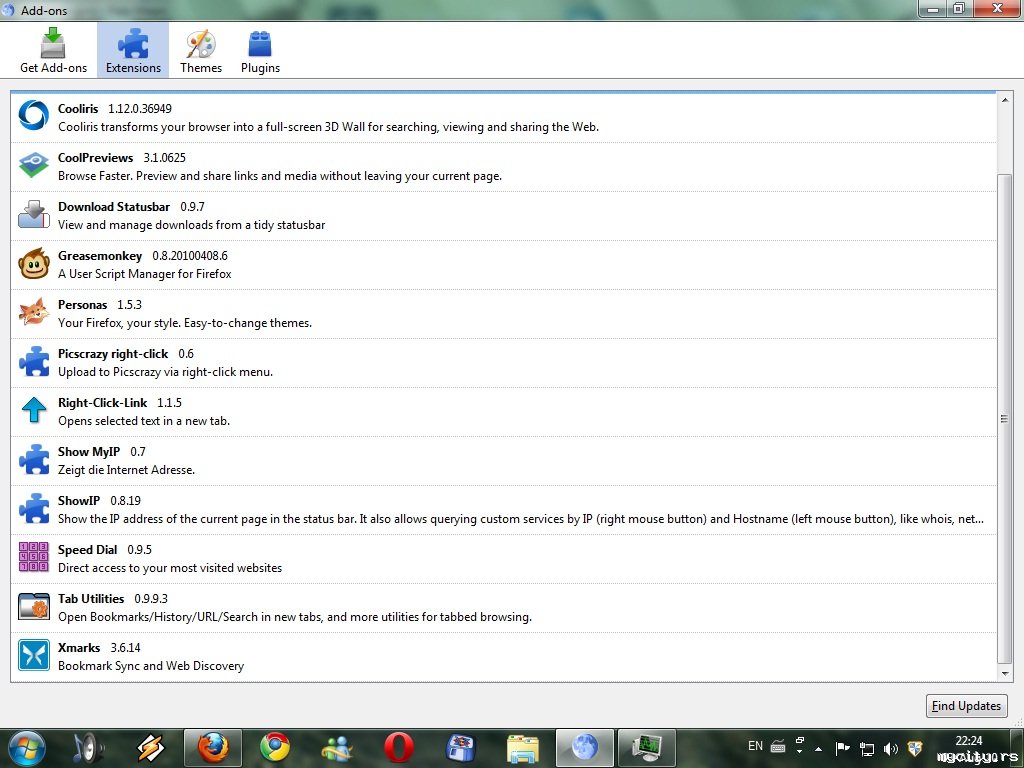
Task: Select the Tab Utilities extension name
Action: pyautogui.click(x=91, y=598)
